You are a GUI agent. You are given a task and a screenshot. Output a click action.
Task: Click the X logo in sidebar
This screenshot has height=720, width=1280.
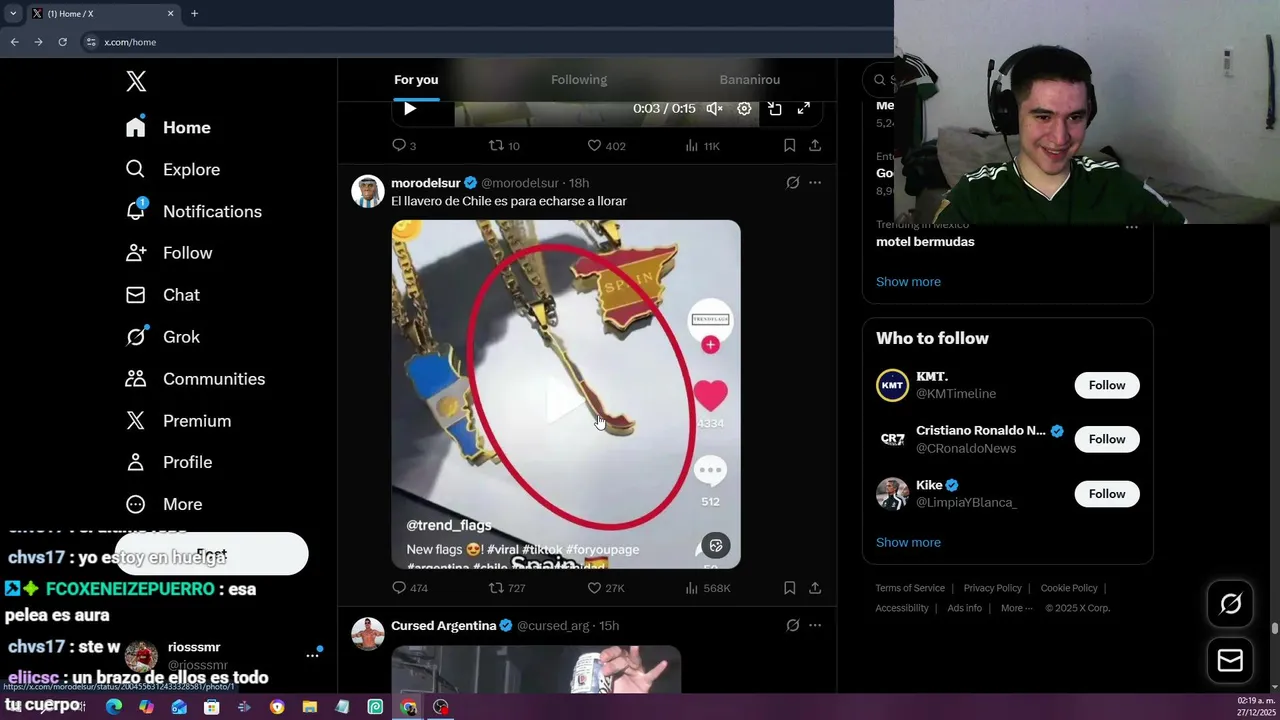(x=136, y=82)
